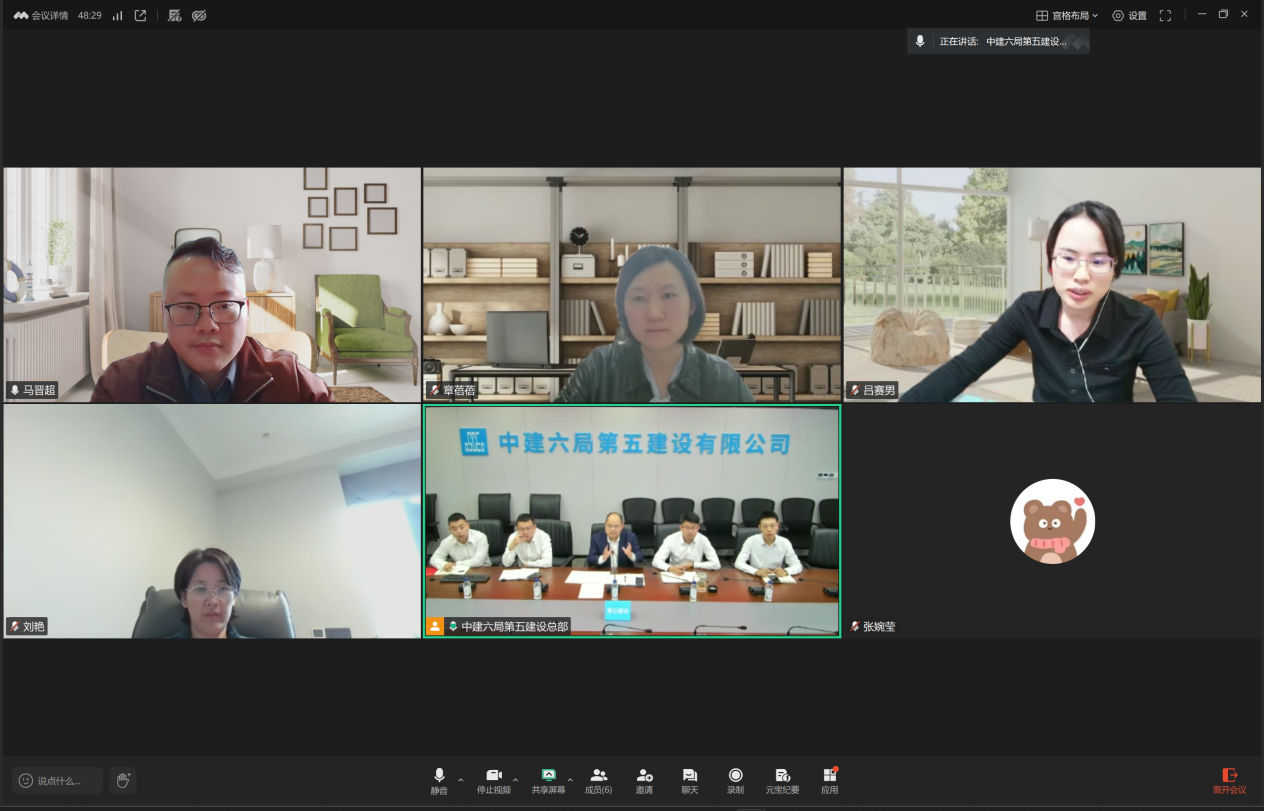Click the pop-out window icon in top bar
This screenshot has width=1264, height=811.
pyautogui.click(x=140, y=15)
